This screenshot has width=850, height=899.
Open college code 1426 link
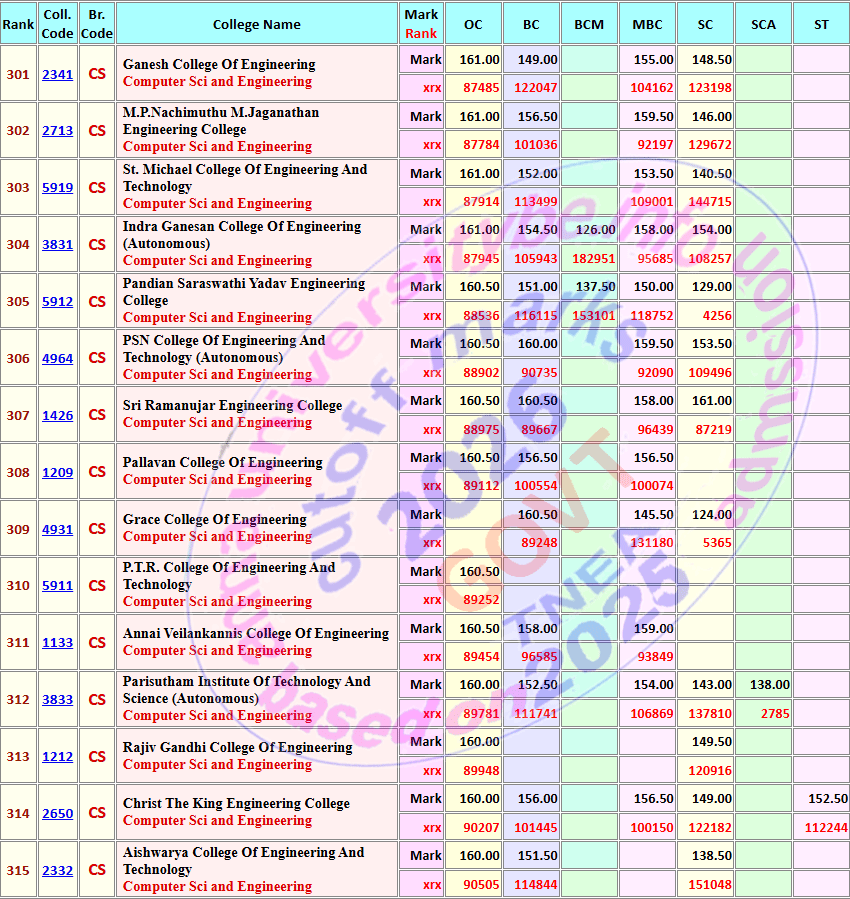point(57,416)
